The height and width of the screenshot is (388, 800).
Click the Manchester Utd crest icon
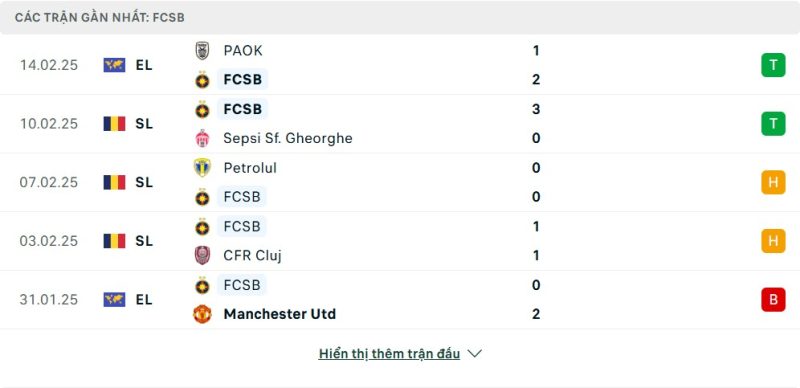202,314
